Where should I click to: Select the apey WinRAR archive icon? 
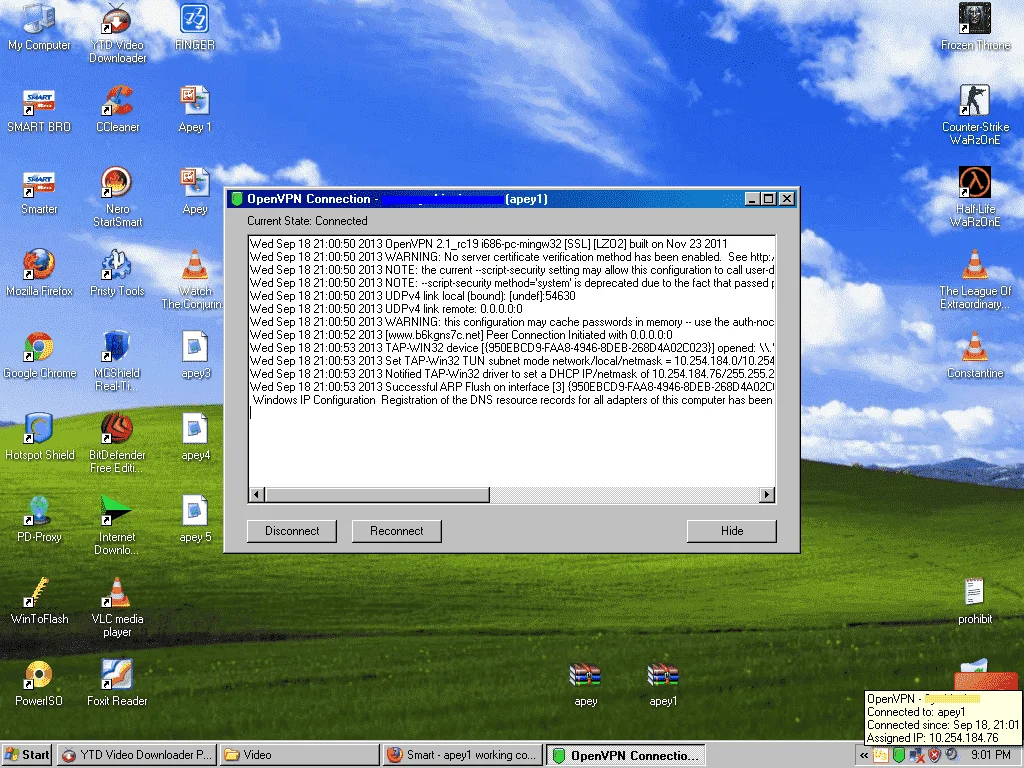[585, 684]
